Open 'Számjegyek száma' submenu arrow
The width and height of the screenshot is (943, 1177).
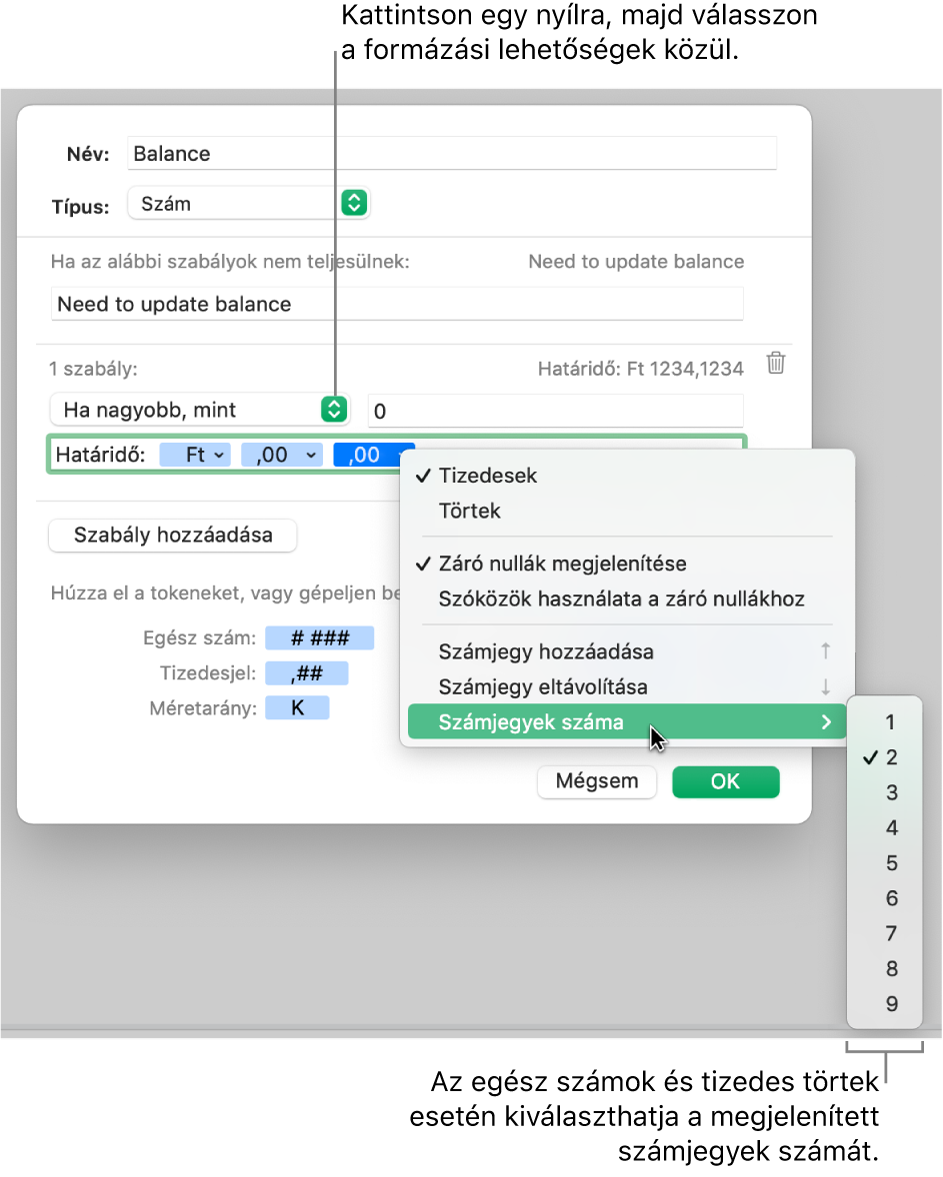pyautogui.click(x=826, y=722)
